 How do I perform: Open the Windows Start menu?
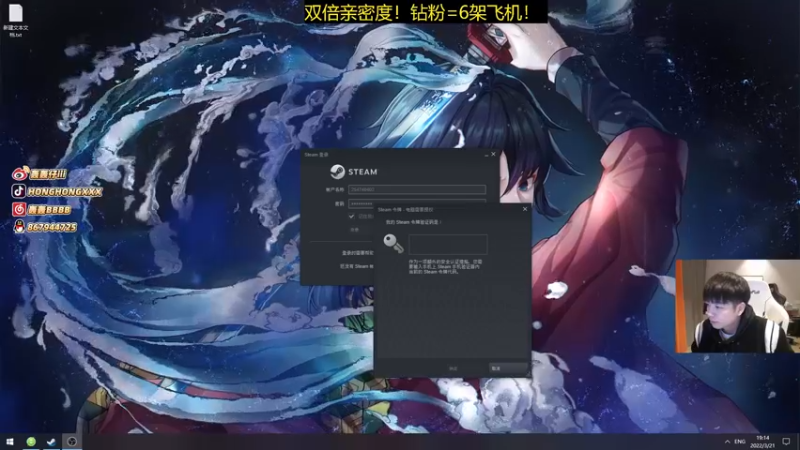tap(10, 442)
